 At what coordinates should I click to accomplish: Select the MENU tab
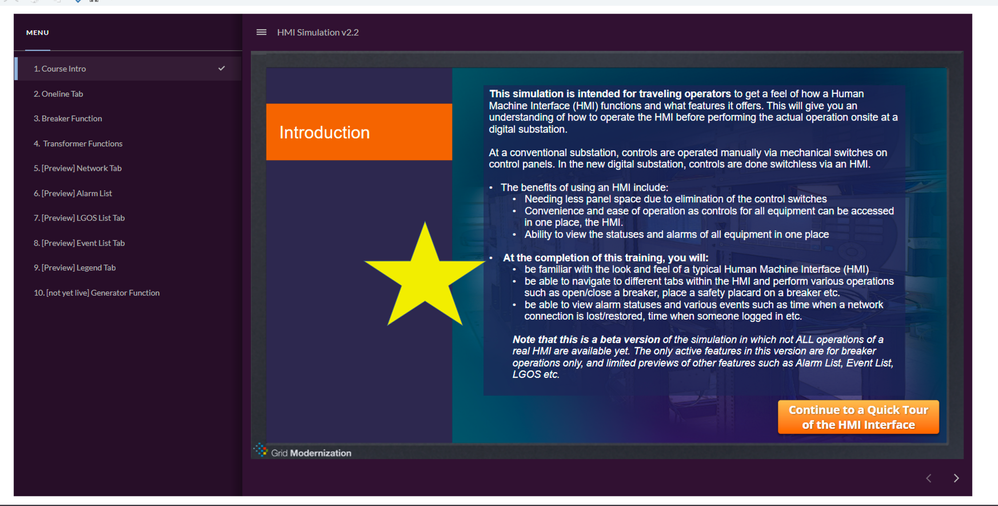click(38, 32)
